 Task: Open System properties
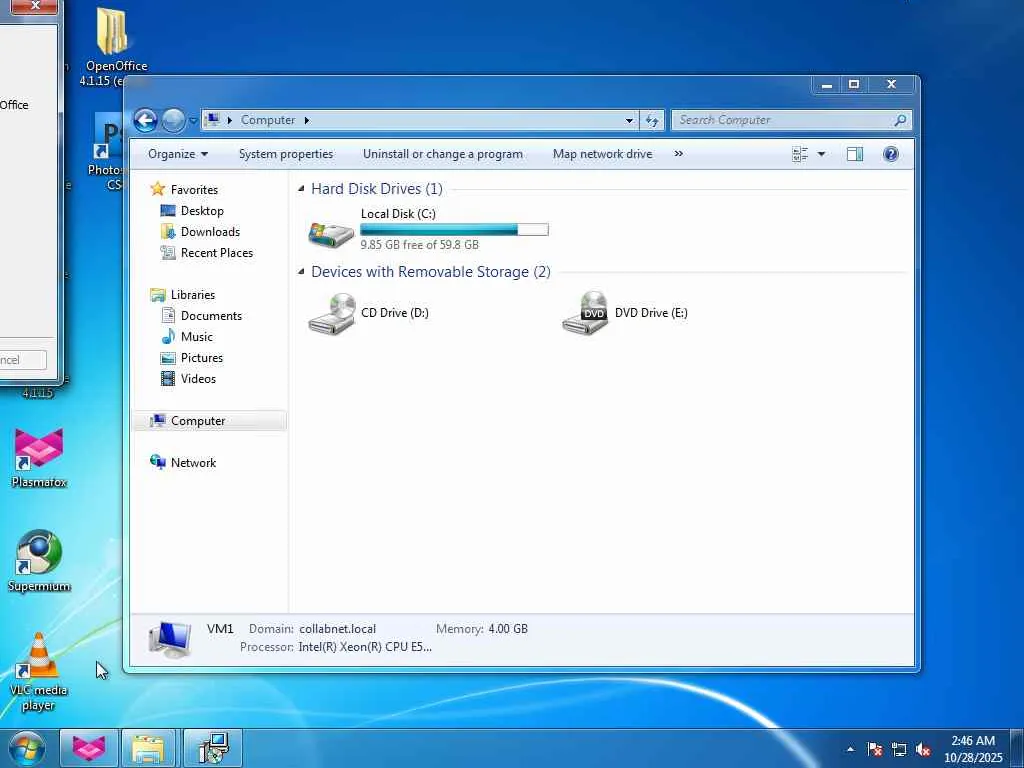pyautogui.click(x=285, y=154)
